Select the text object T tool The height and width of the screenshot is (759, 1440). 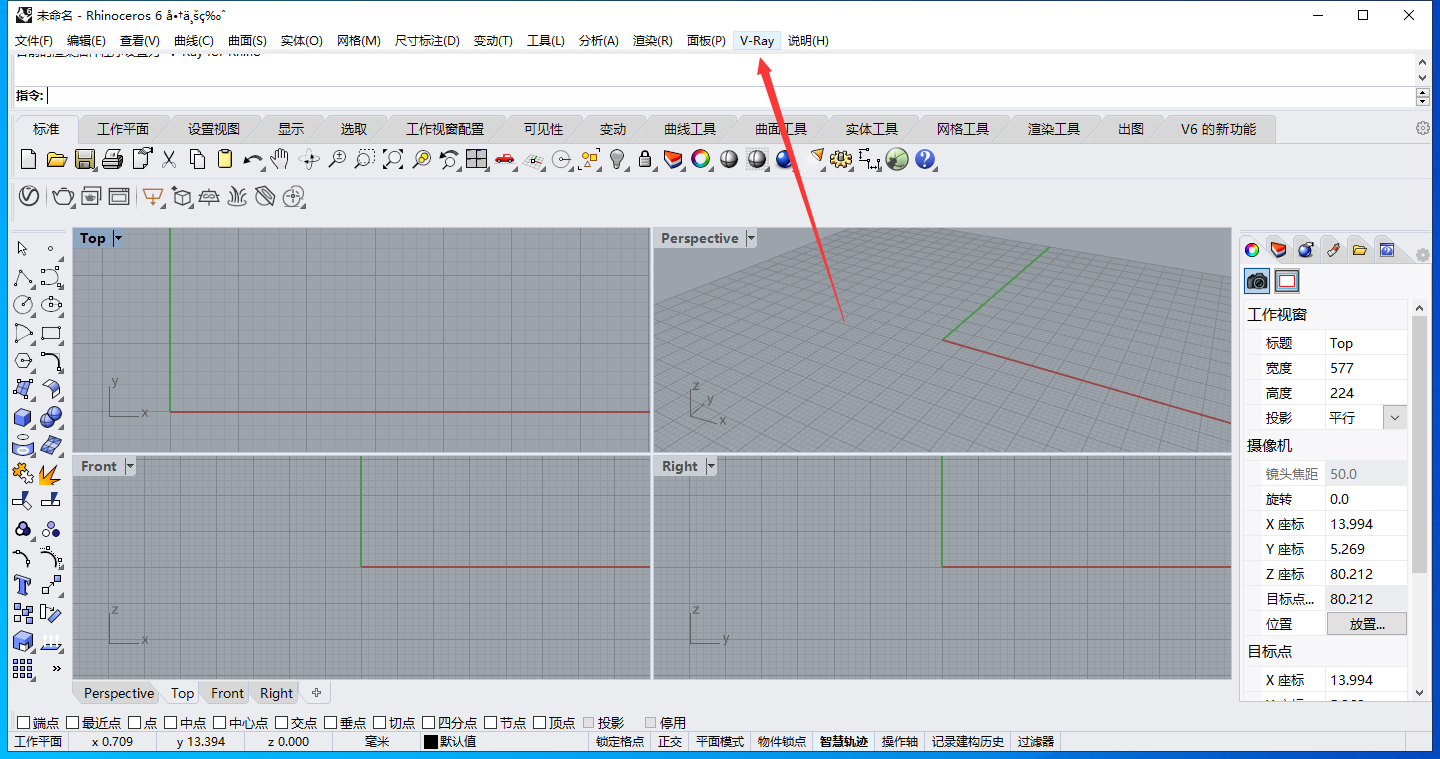coord(23,585)
